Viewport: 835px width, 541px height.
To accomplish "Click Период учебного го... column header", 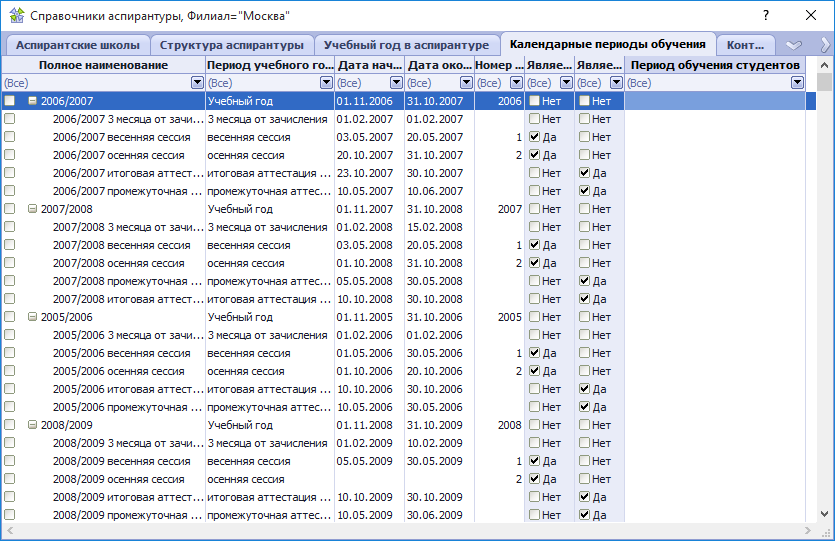I will [270, 65].
